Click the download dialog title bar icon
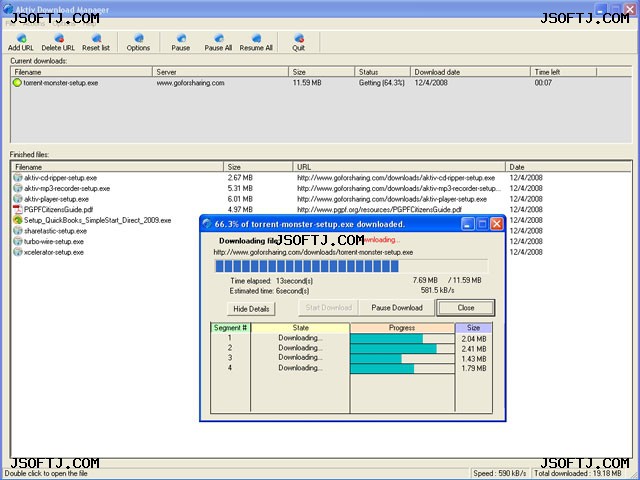The width and height of the screenshot is (640, 480). point(207,224)
